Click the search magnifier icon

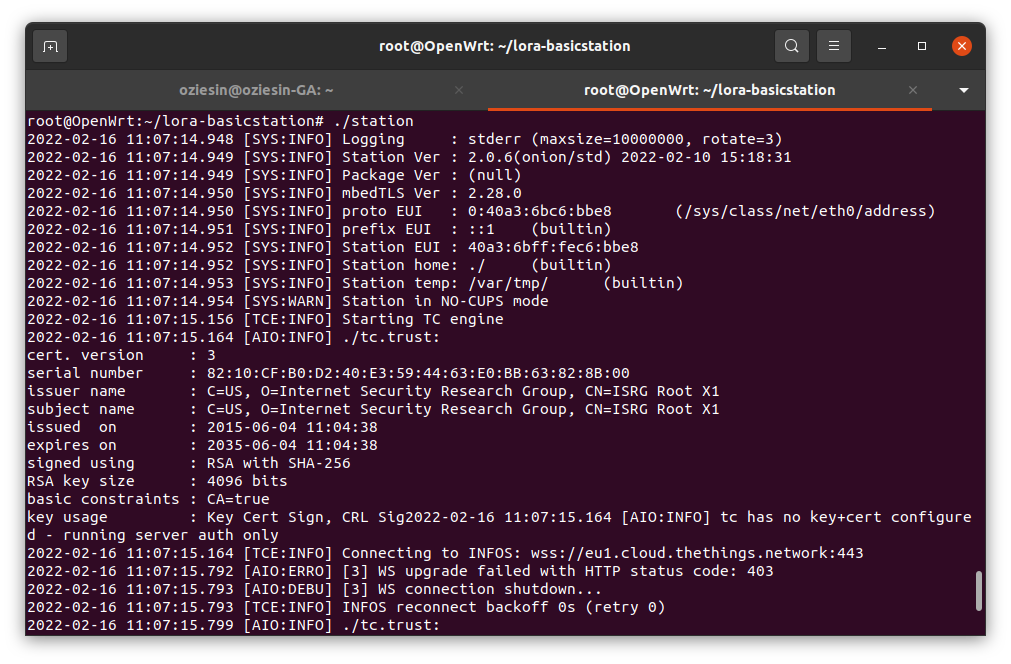(x=791, y=46)
